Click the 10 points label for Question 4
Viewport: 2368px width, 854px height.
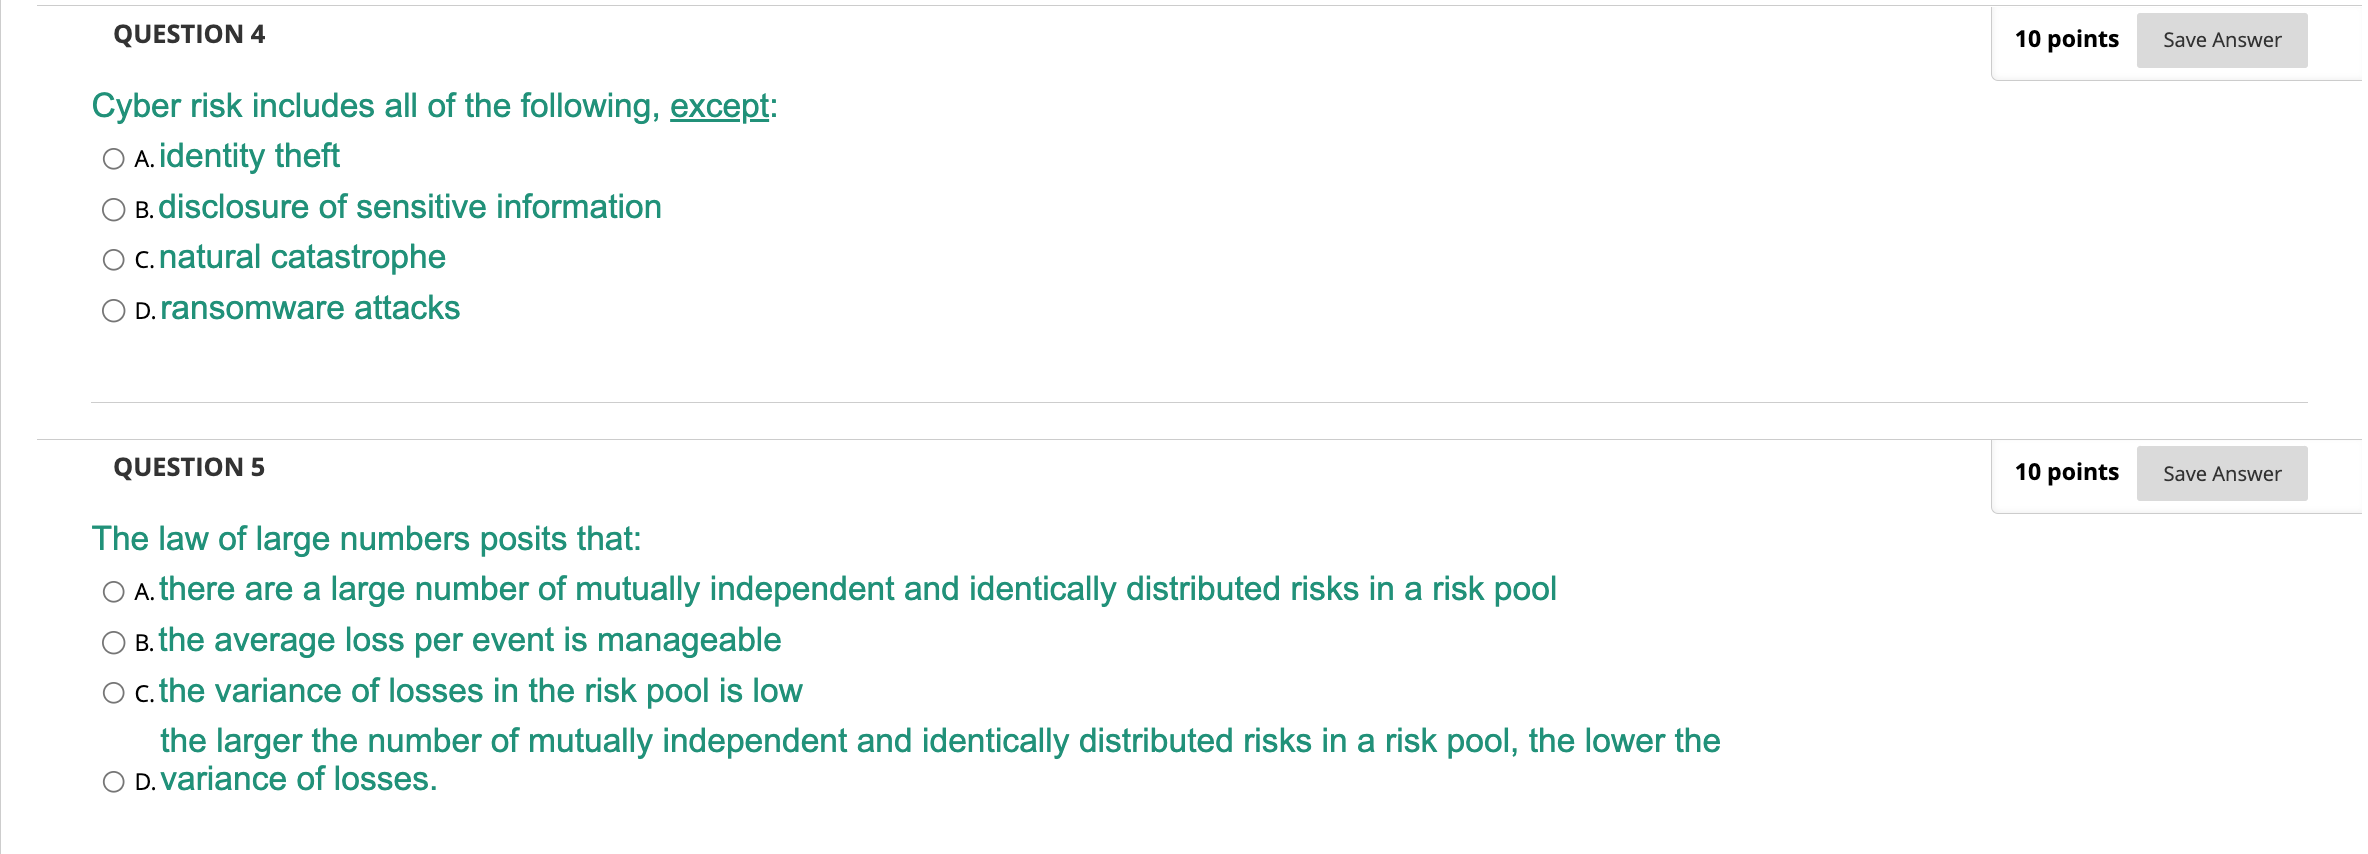click(2064, 40)
